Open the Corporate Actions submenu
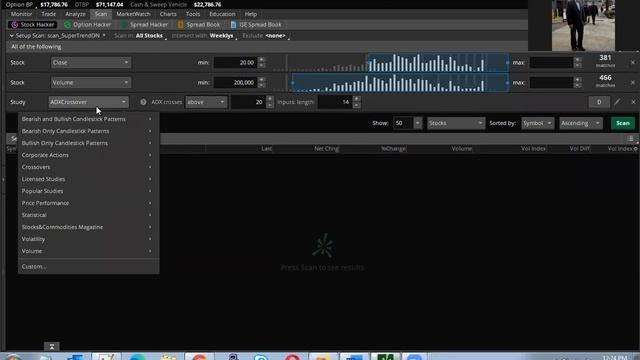This screenshot has width=640, height=360. pos(88,155)
